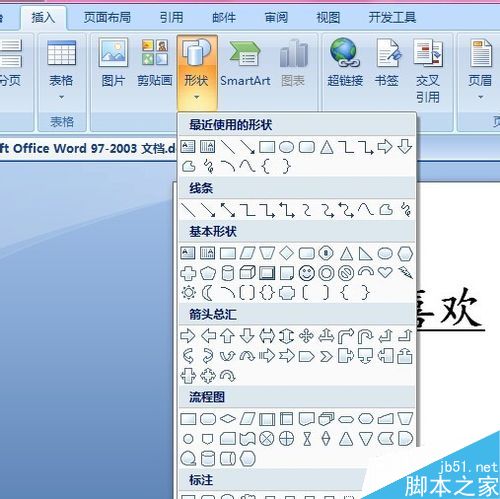Open the Shapes dropdown arrow
The width and height of the screenshot is (500, 499).
coord(197,97)
